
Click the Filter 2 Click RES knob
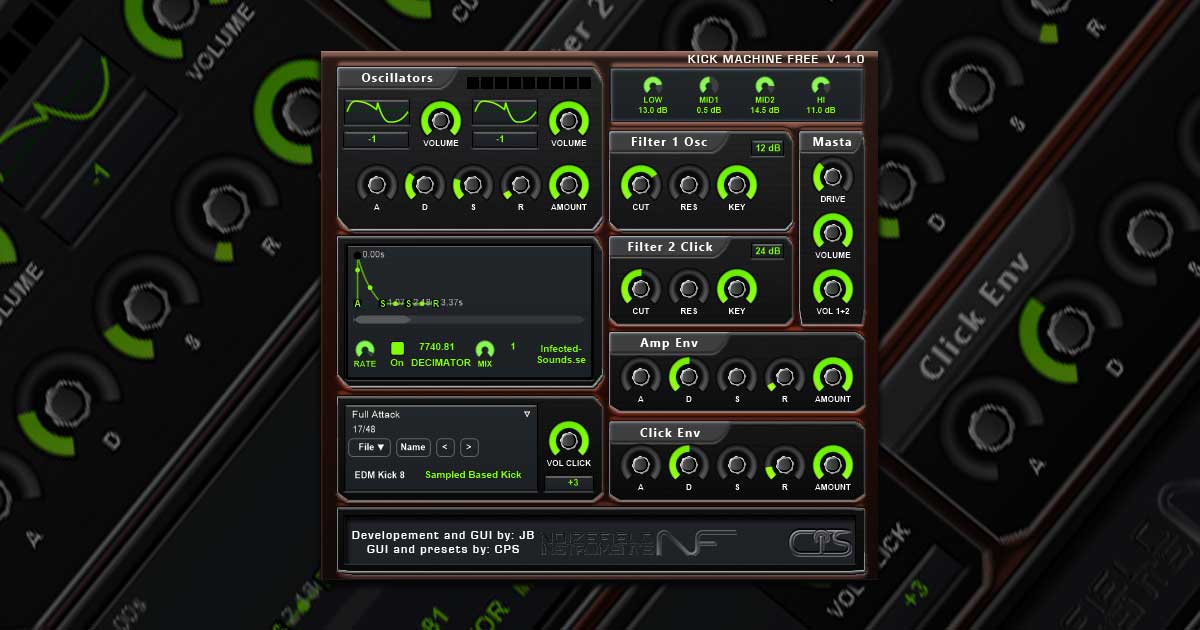tap(688, 288)
